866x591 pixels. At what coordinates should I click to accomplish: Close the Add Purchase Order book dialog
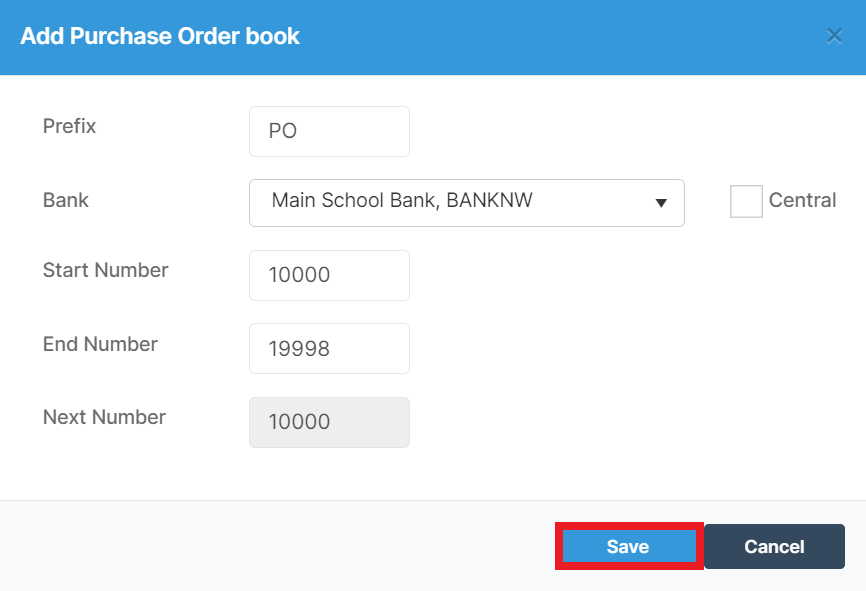coord(834,36)
